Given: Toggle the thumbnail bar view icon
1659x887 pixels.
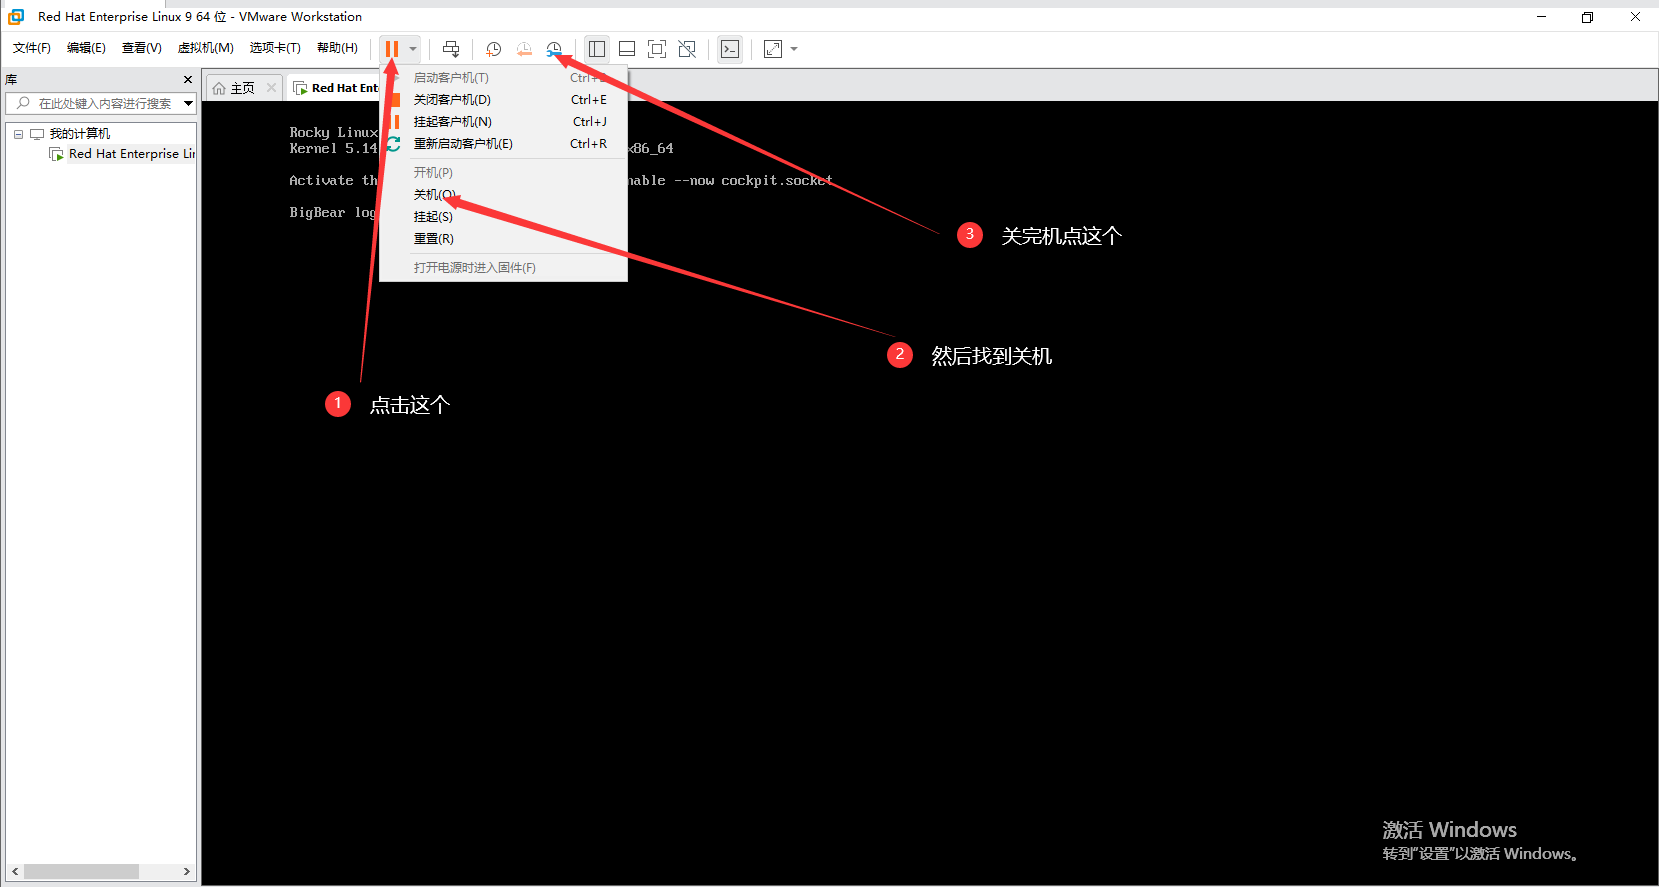Looking at the screenshot, I should pos(627,49).
